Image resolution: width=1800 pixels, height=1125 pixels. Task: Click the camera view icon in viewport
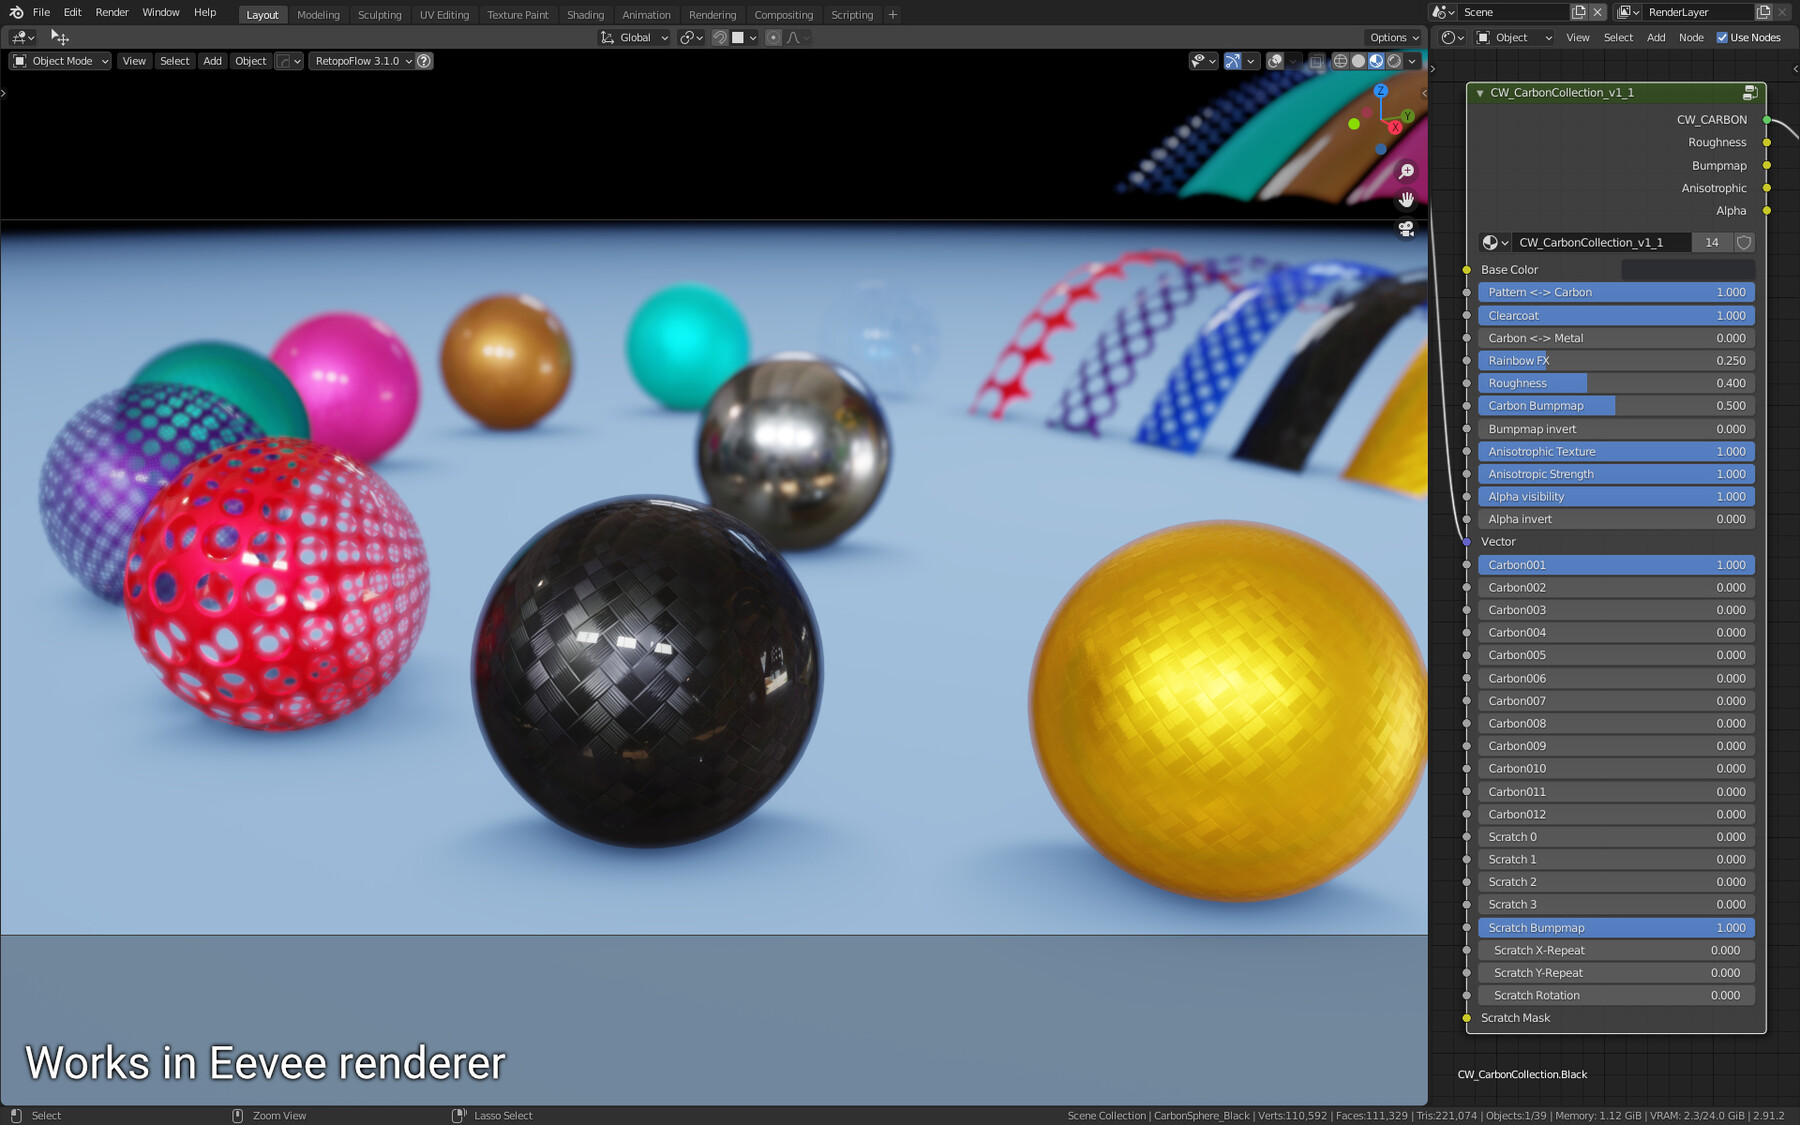(1405, 228)
